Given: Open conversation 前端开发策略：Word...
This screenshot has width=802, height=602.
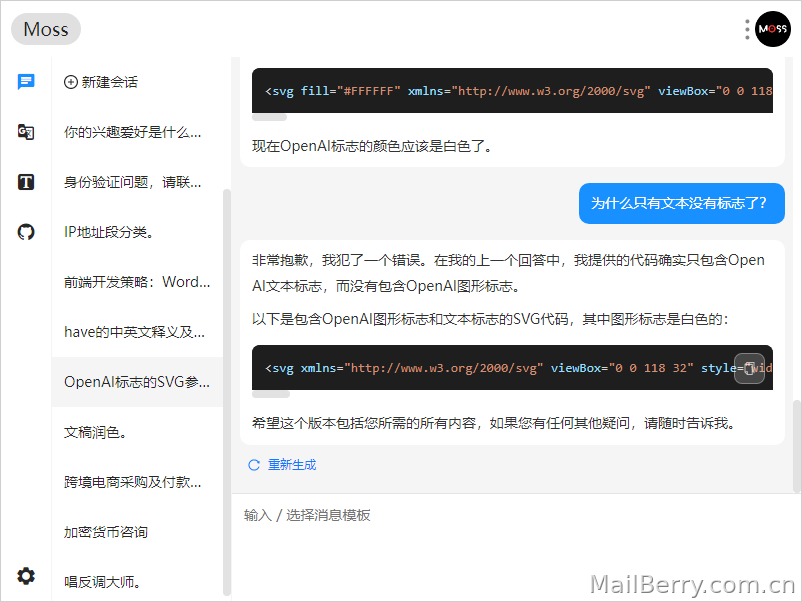Looking at the screenshot, I should (137, 282).
